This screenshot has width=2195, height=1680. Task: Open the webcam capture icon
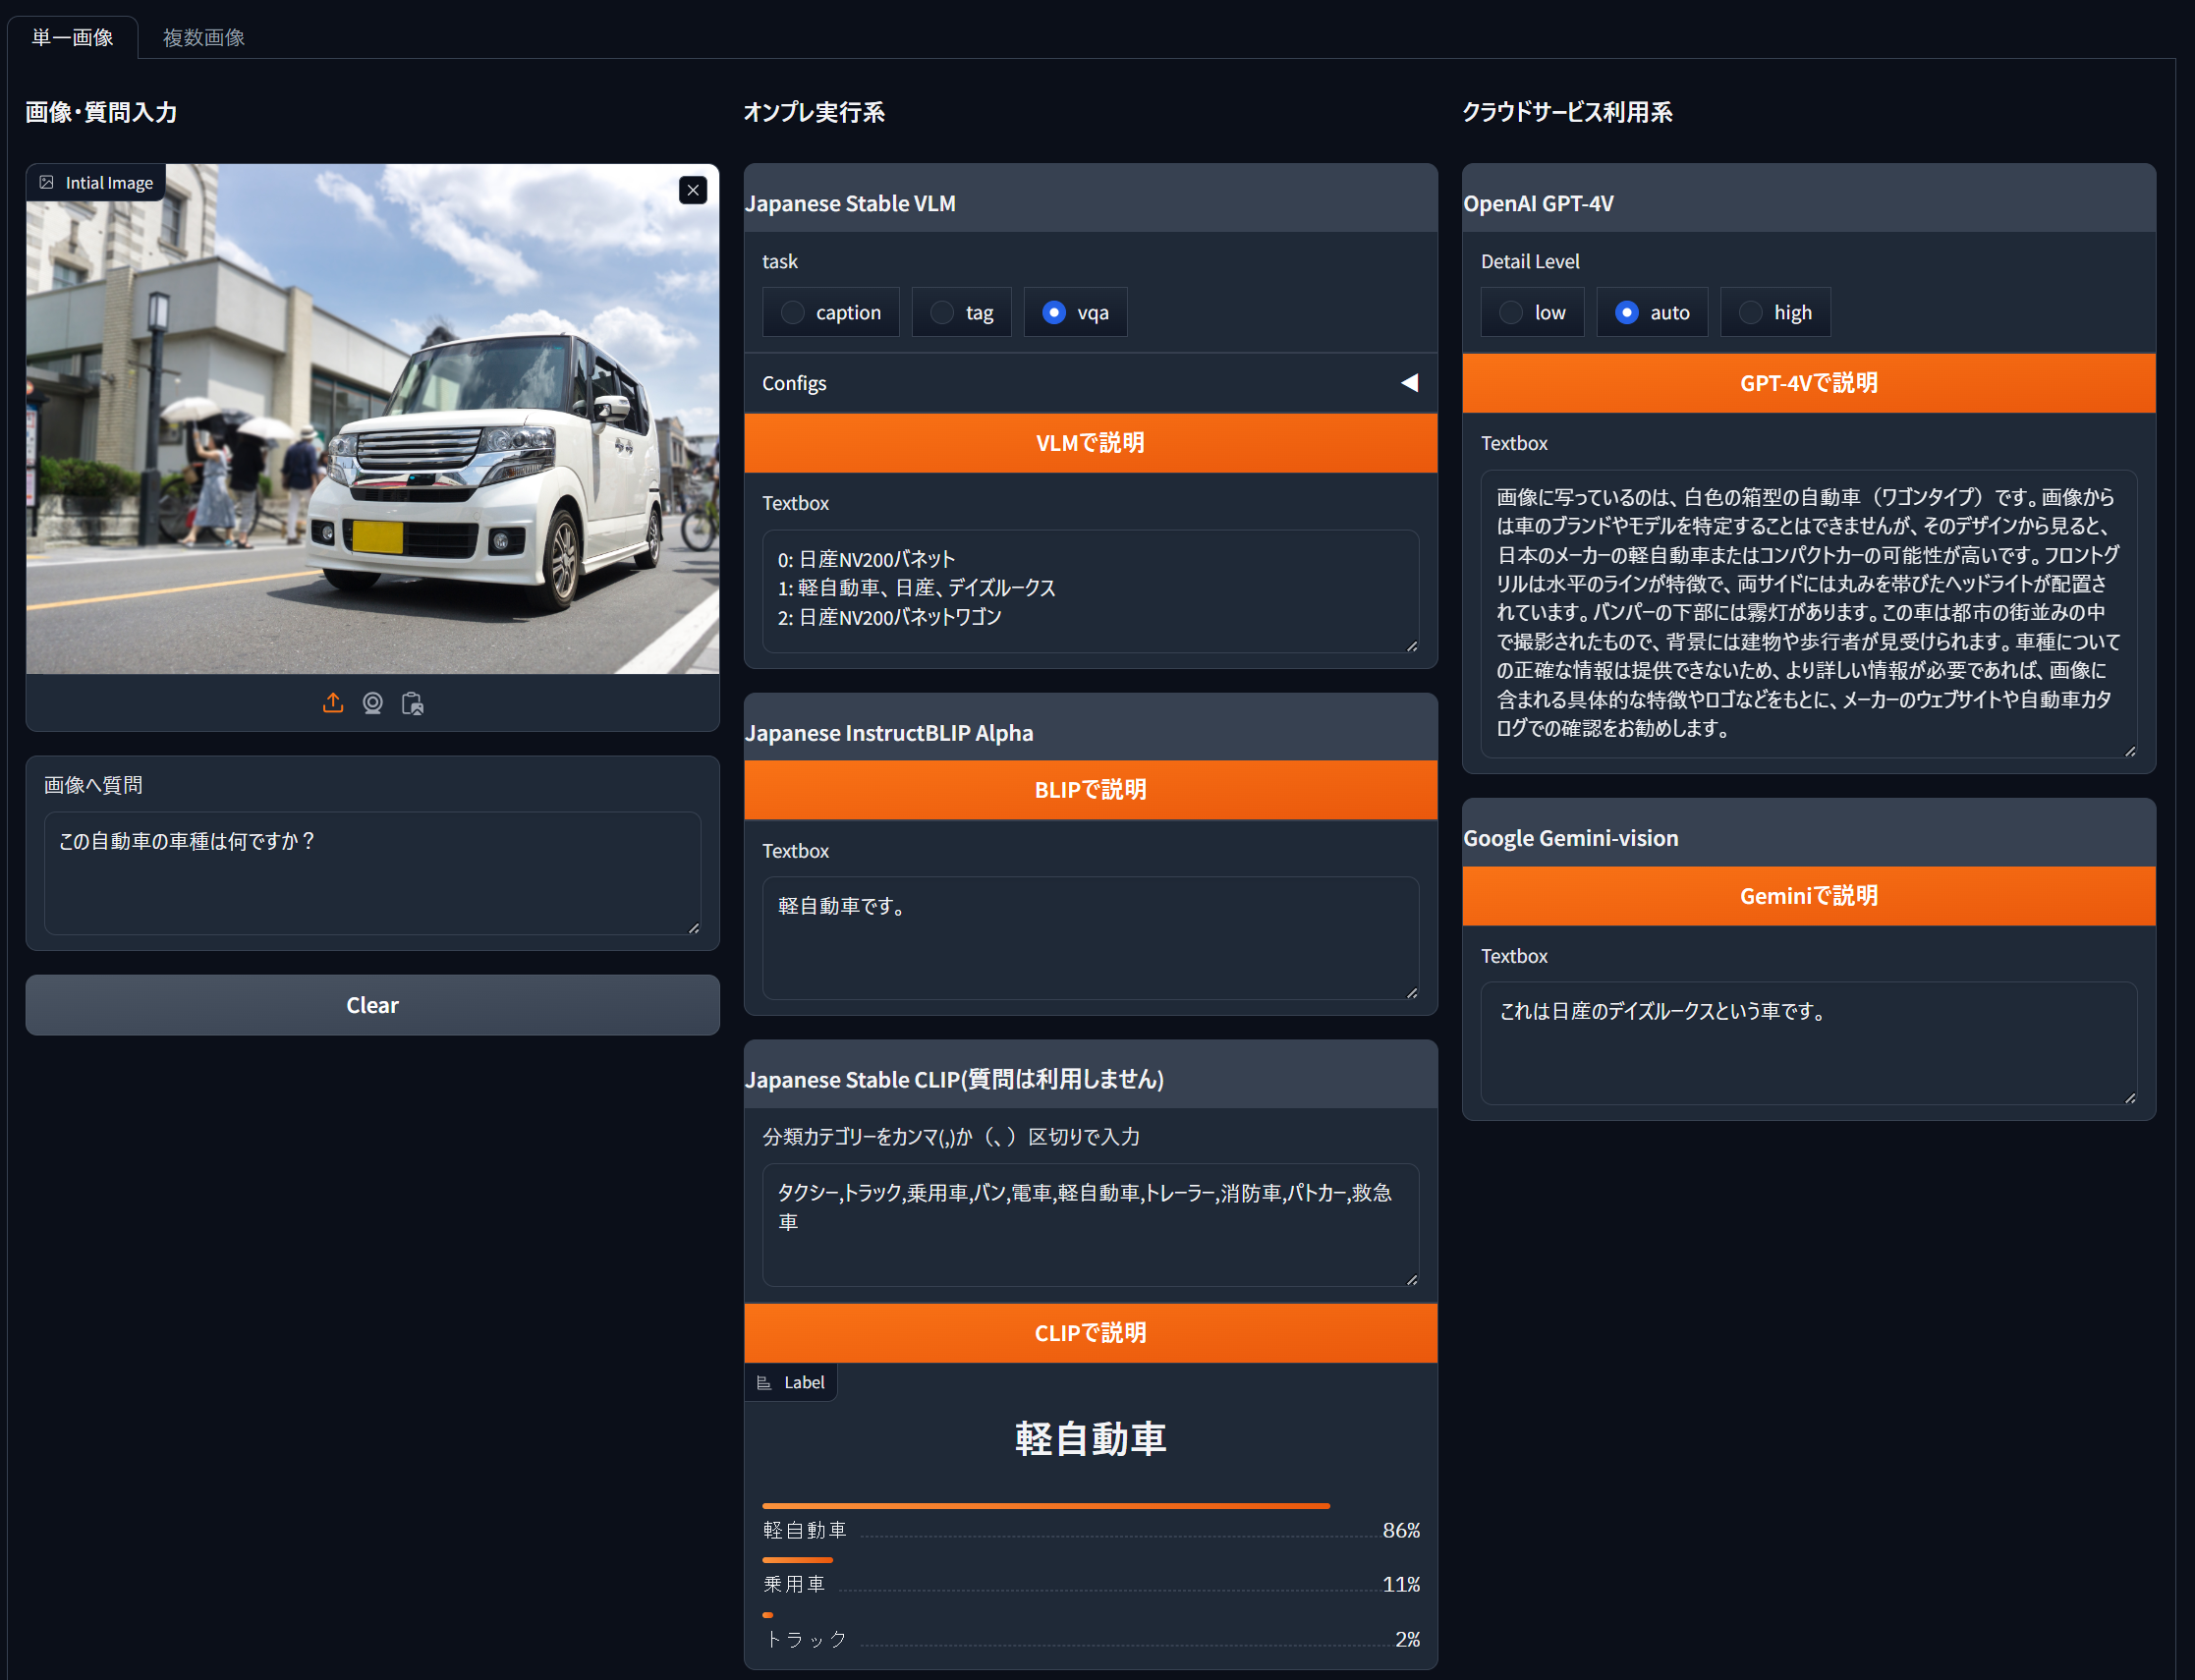tap(373, 703)
